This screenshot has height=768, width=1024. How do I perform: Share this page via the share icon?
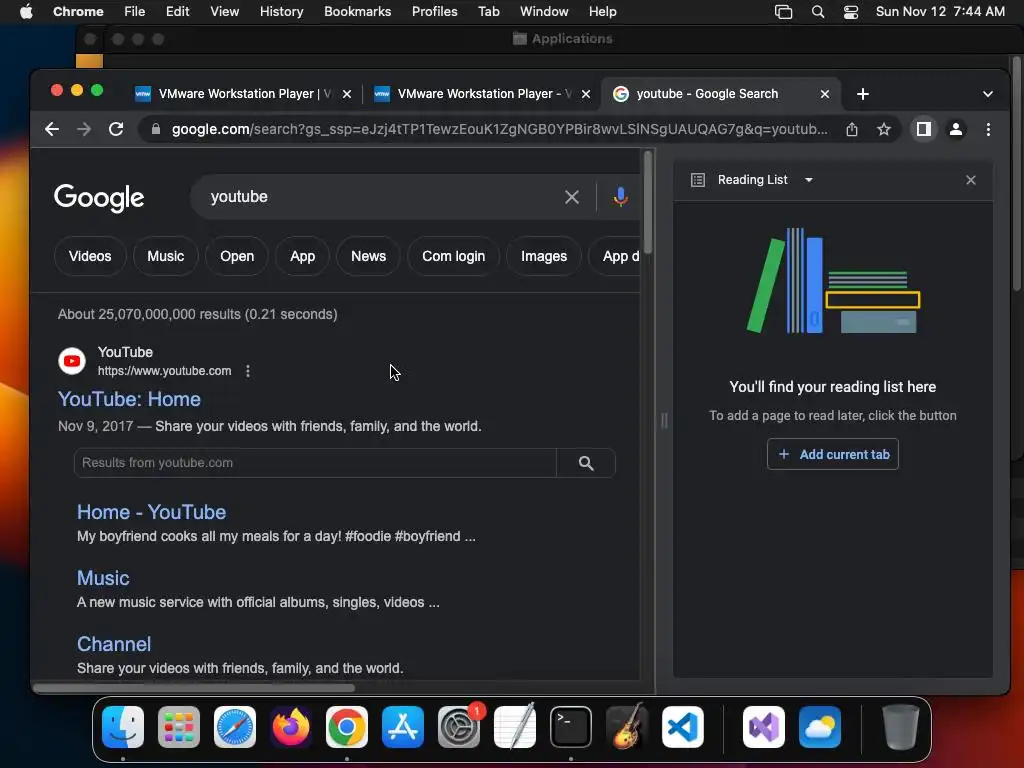click(x=852, y=129)
